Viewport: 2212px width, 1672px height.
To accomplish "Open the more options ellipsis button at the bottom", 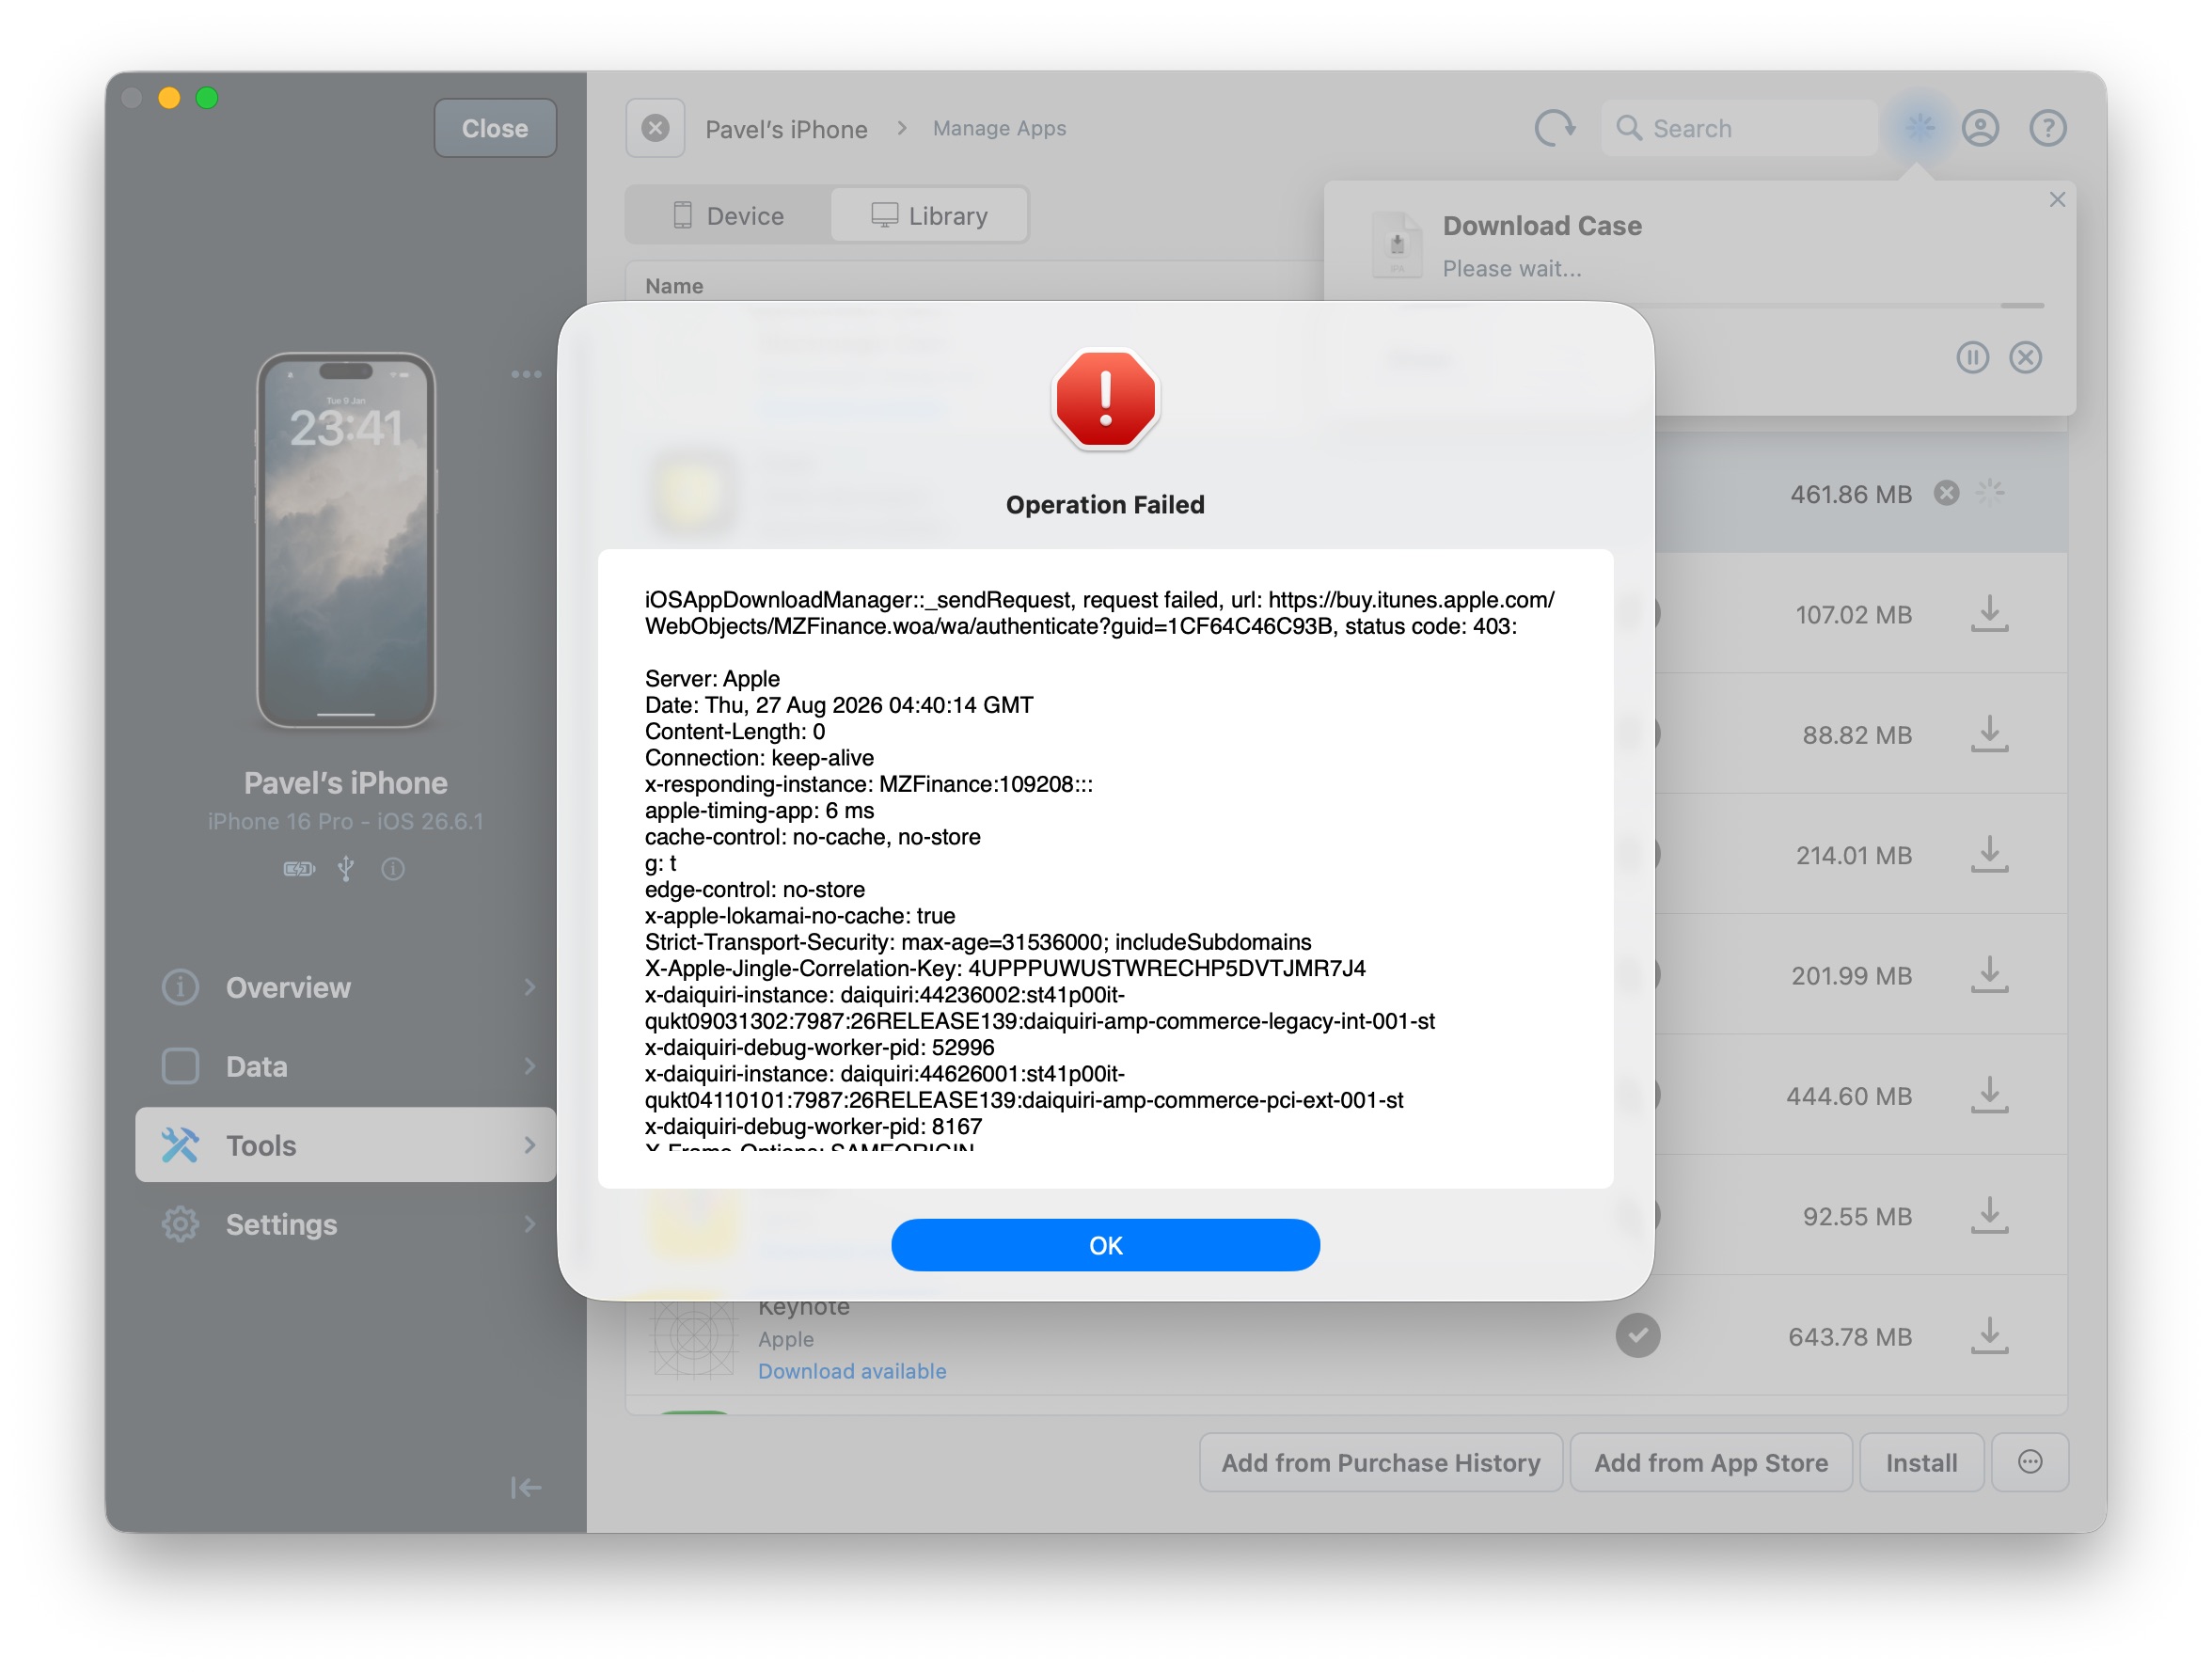I will click(2029, 1463).
